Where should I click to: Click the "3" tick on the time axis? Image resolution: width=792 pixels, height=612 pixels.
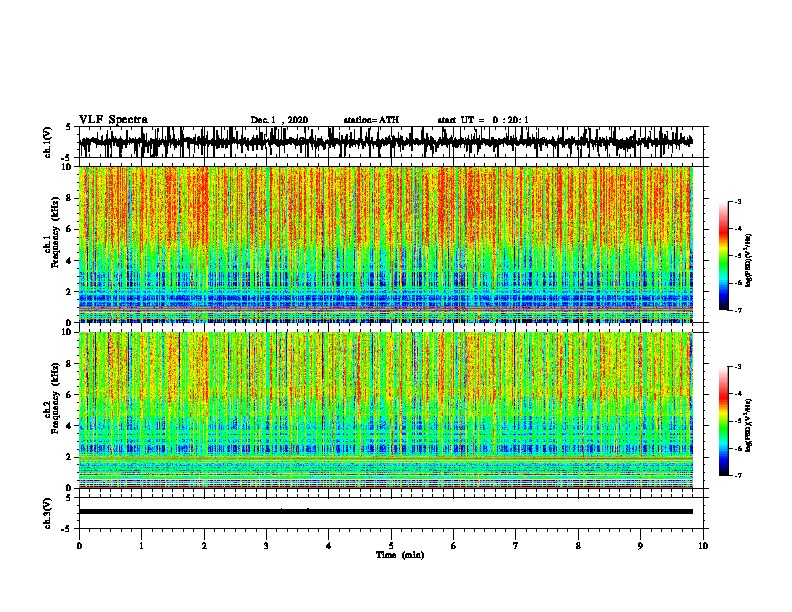tap(266, 546)
